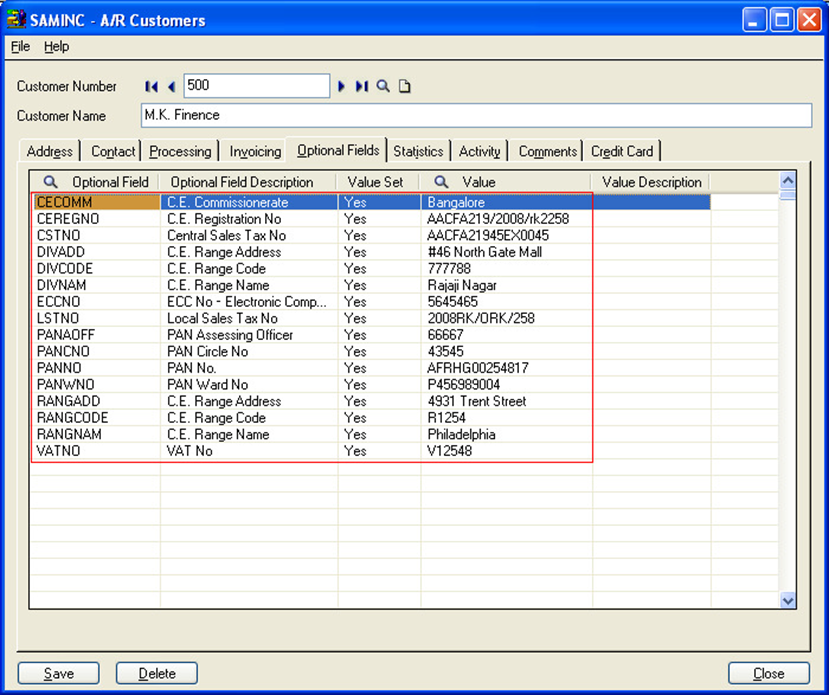Go to the next customer record

(342, 87)
